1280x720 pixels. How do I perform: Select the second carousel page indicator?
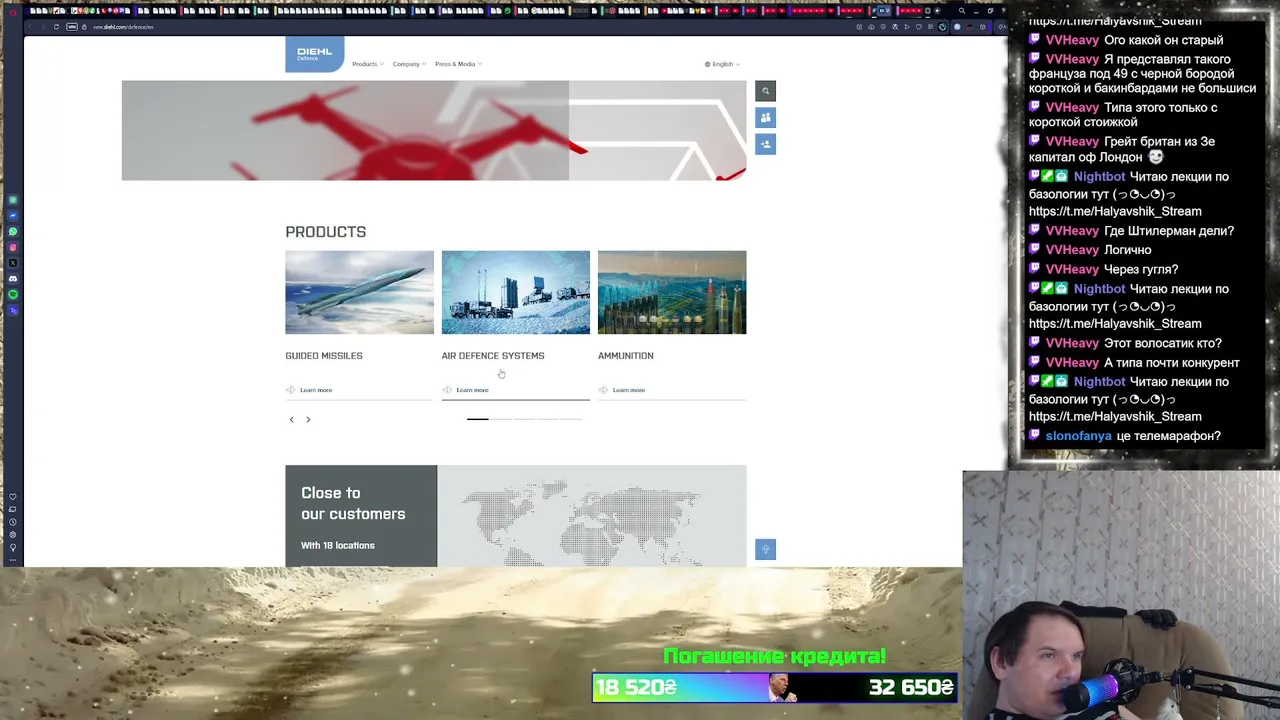pyautogui.click(x=501, y=419)
